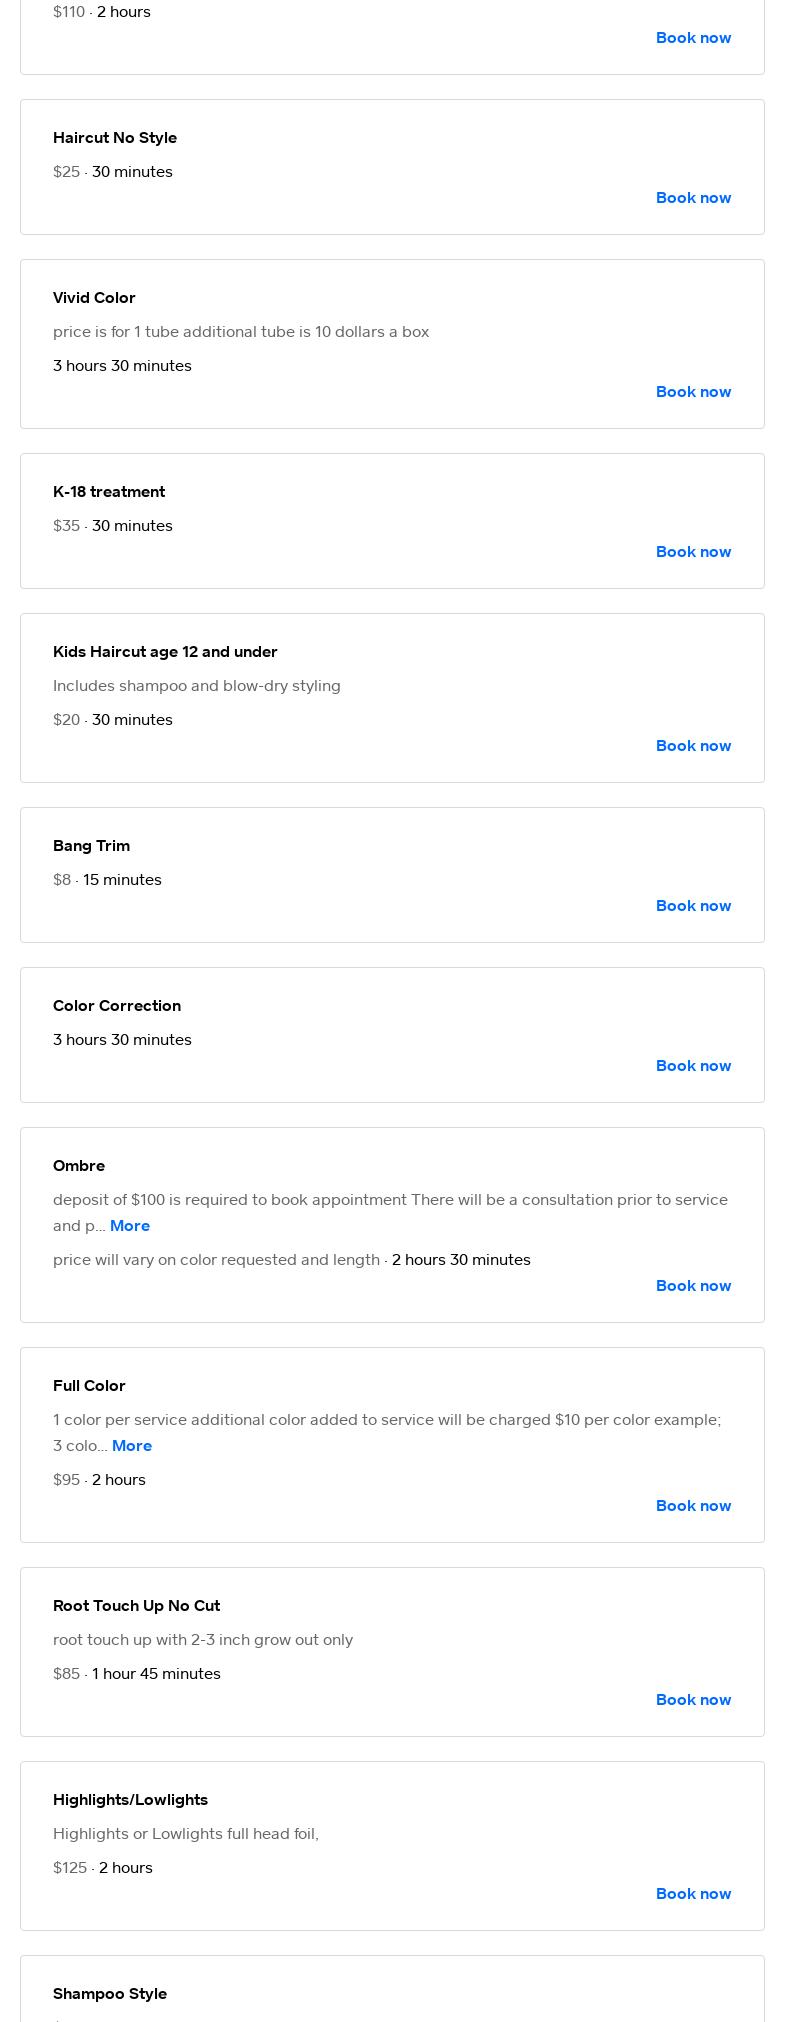
Task: Book the Kids Haircut age 12 and under
Action: click(693, 746)
